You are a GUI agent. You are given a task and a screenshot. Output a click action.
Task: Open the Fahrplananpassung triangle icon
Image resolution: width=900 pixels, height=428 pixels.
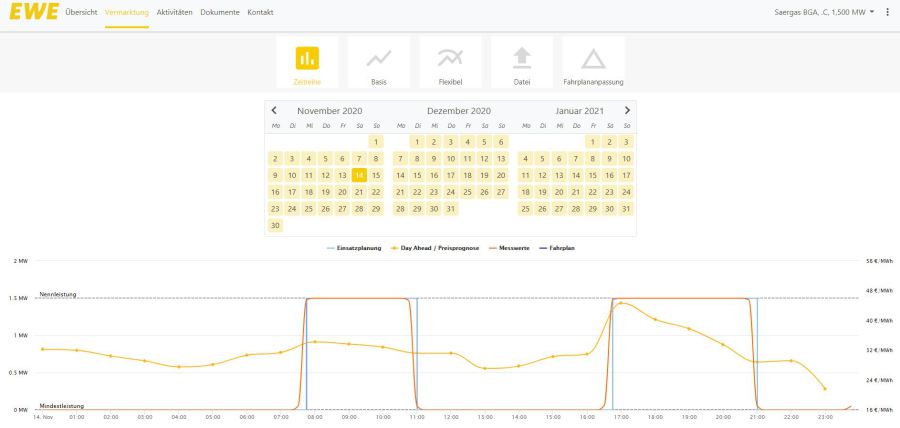click(593, 58)
